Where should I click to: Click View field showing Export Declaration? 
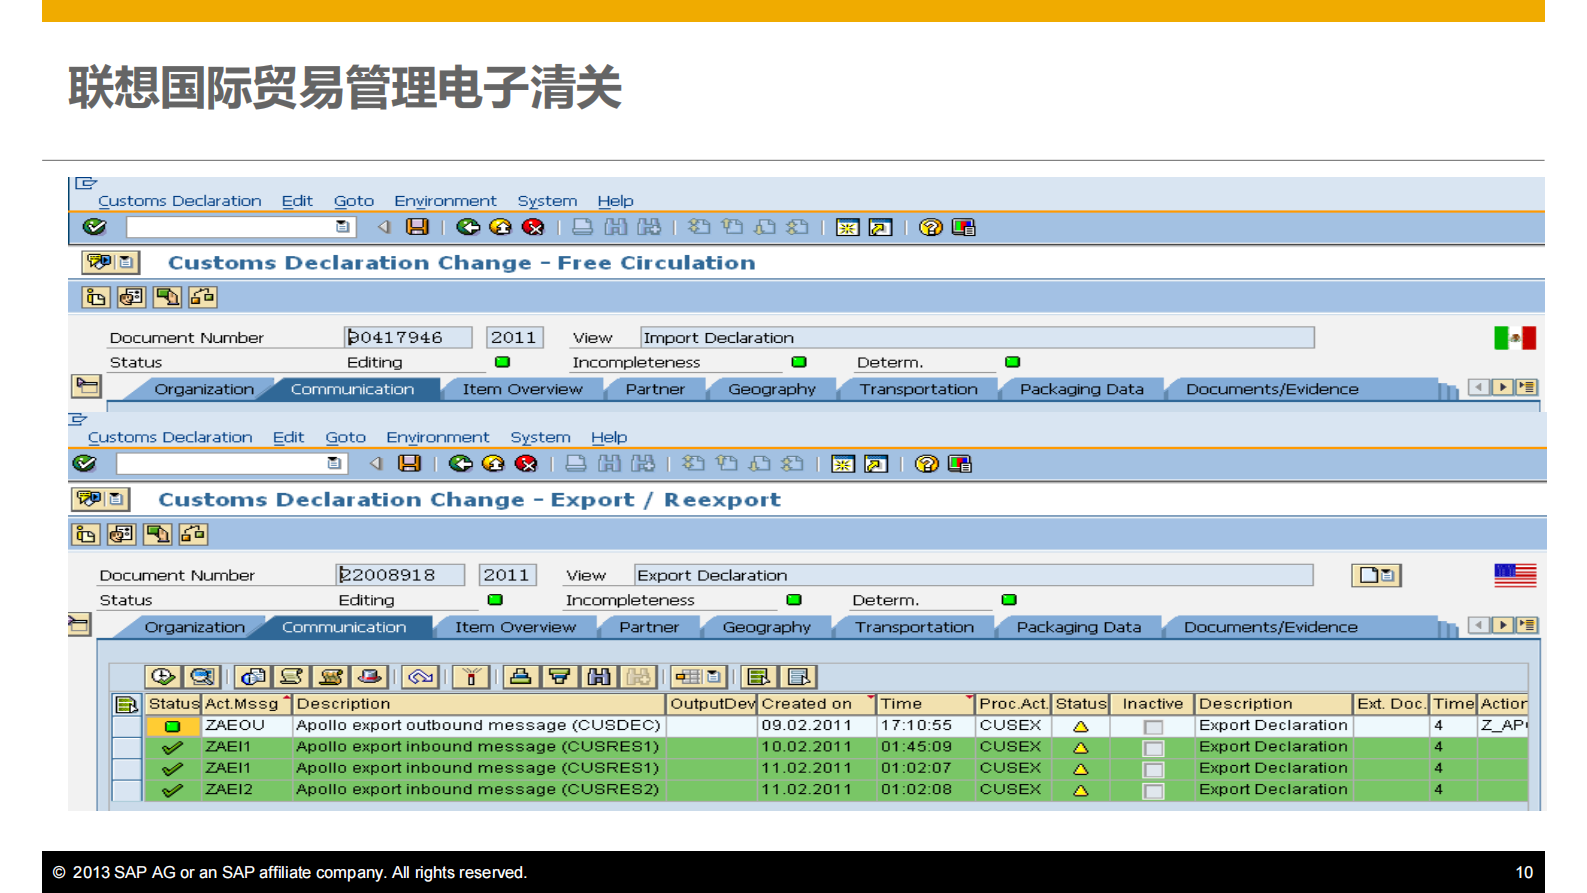click(x=973, y=575)
